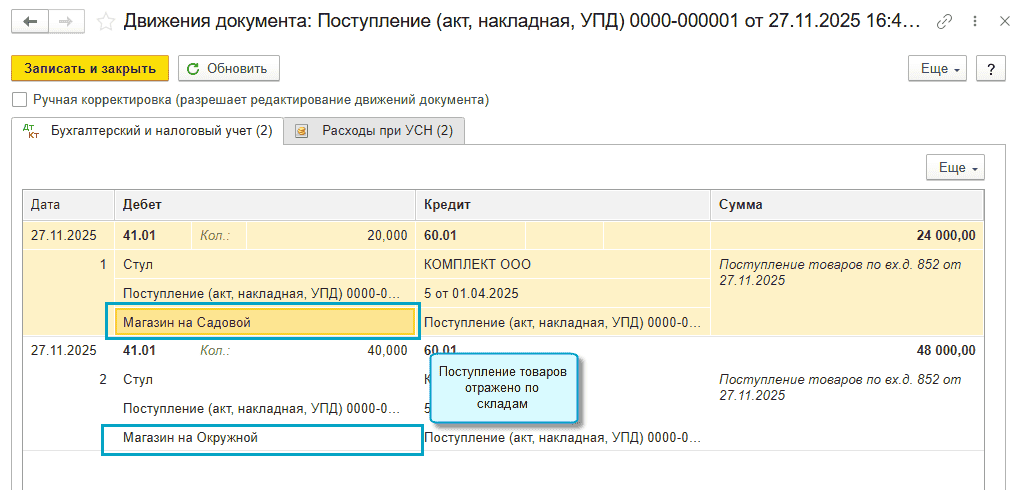Switch to Расходы при УСН tab
The width and height of the screenshot is (1024, 490).
375,131
